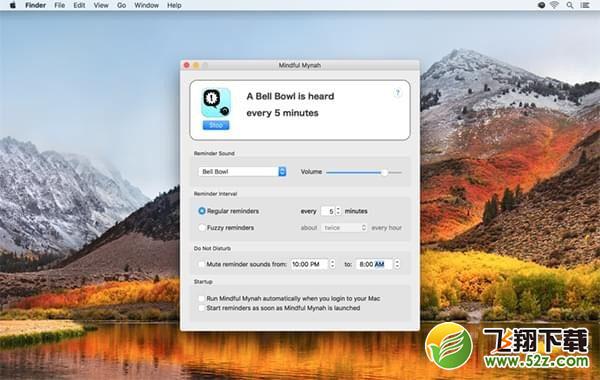Enable Run Mindful Mynah automatically at login
The height and width of the screenshot is (380, 600).
pyautogui.click(x=201, y=298)
